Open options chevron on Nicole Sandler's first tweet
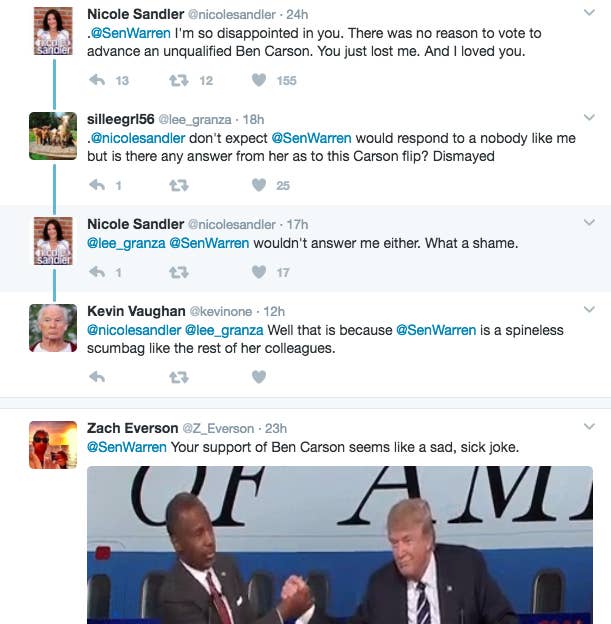611x624 pixels. 589,13
